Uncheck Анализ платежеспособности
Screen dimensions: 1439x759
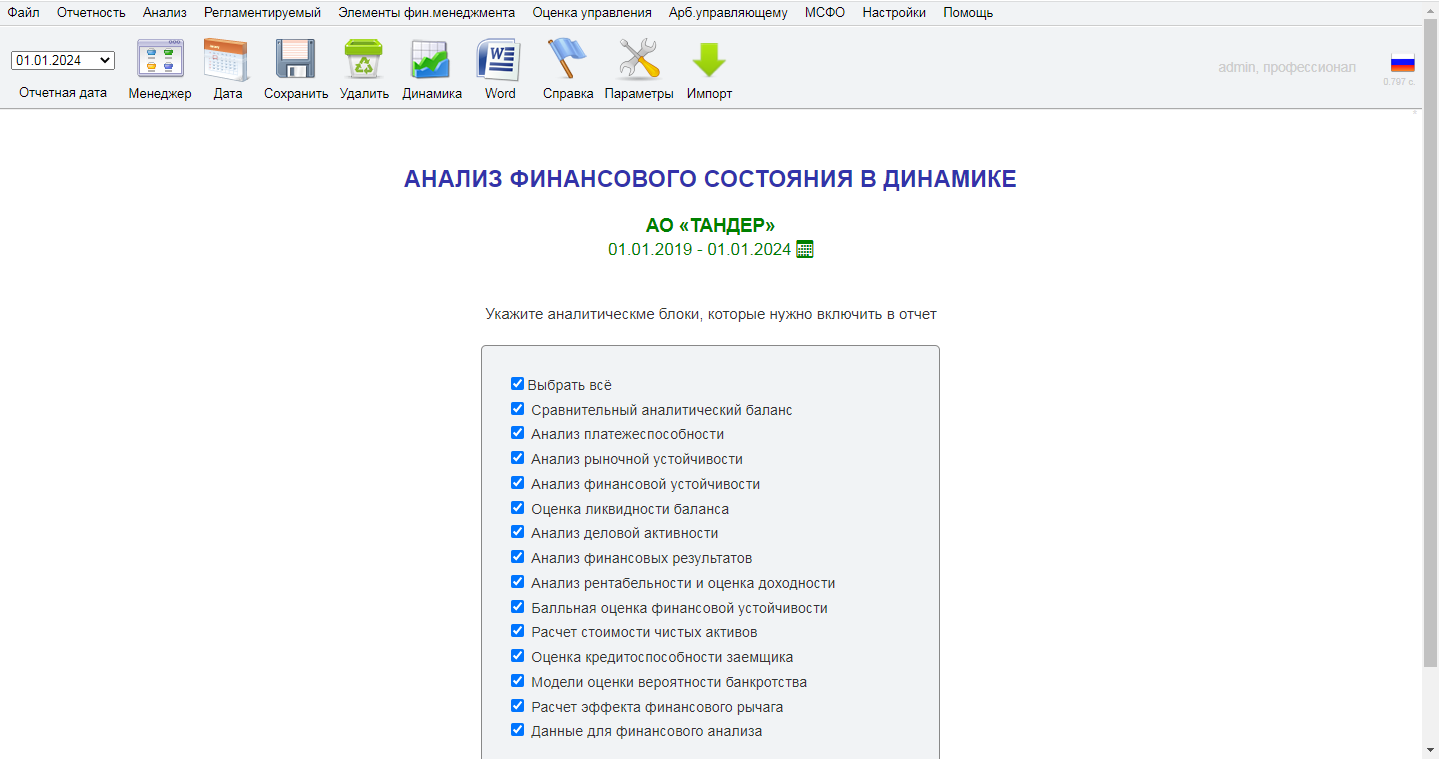pos(517,433)
